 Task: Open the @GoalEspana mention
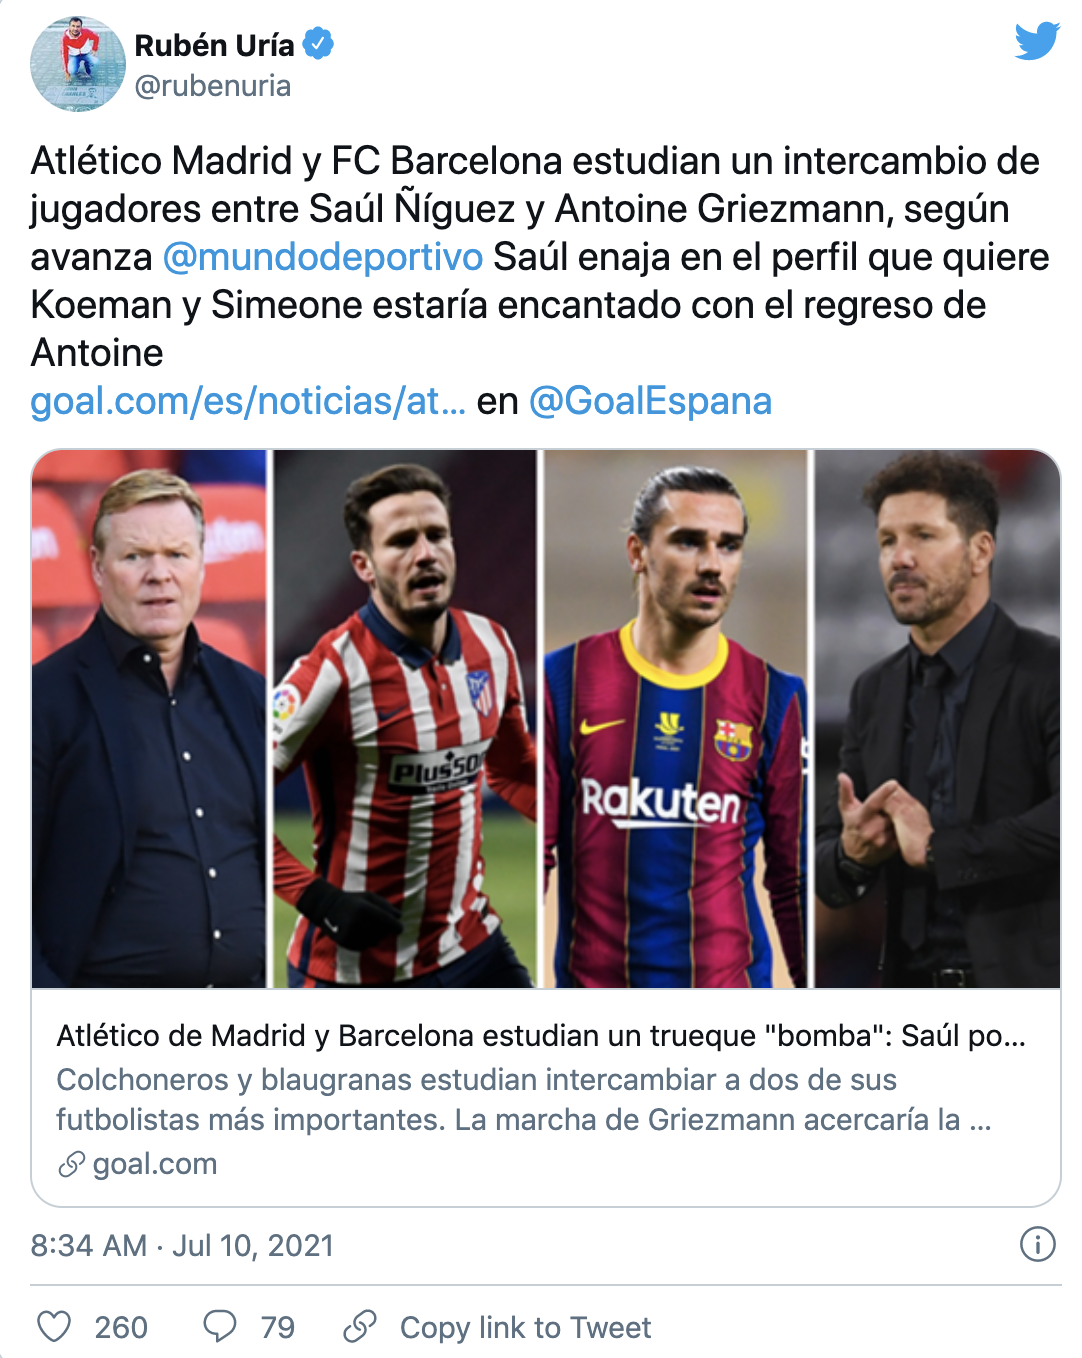tap(650, 401)
